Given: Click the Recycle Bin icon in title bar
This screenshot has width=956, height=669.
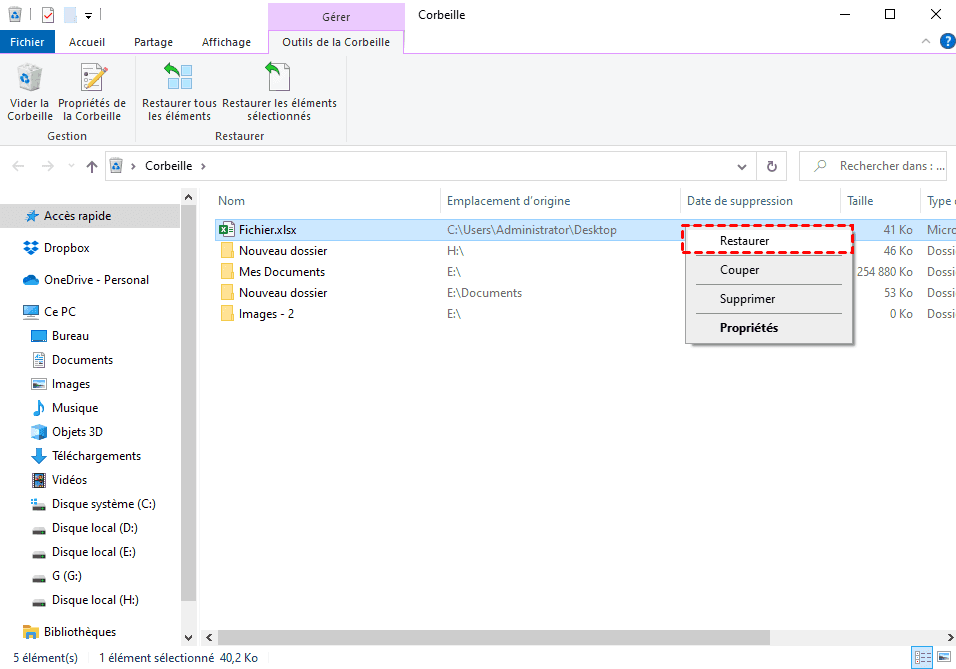Looking at the screenshot, I should 15,15.
